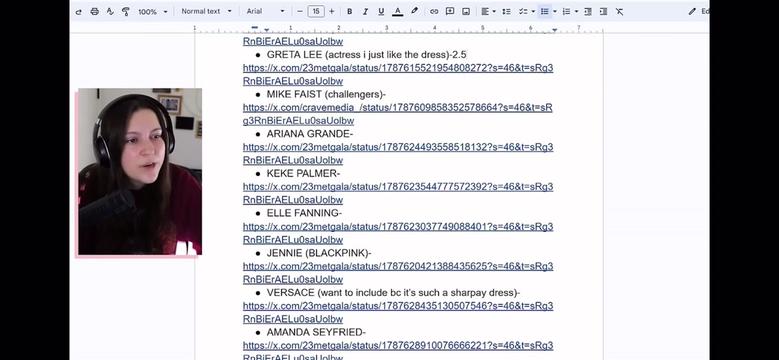779x360 pixels.
Task: Click the Clear formatting icon
Action: point(620,11)
